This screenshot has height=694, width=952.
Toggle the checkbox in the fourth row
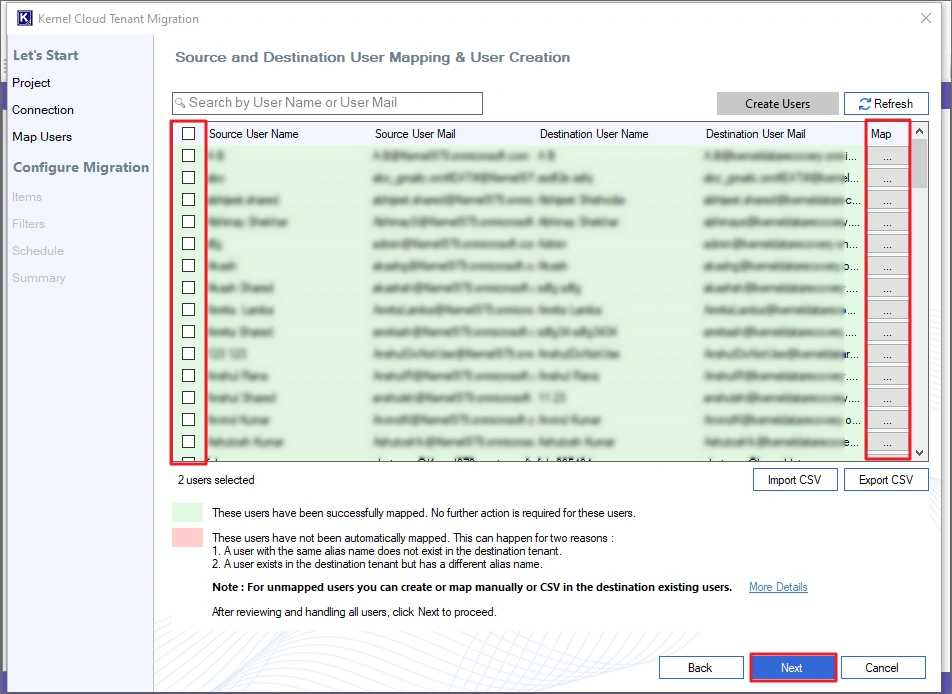[x=188, y=221]
